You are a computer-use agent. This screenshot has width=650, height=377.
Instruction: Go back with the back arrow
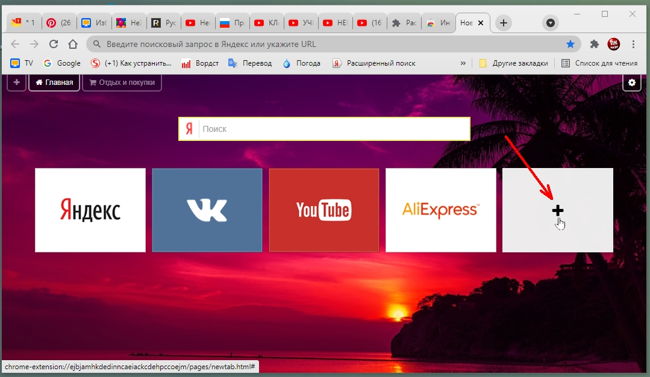pos(15,44)
